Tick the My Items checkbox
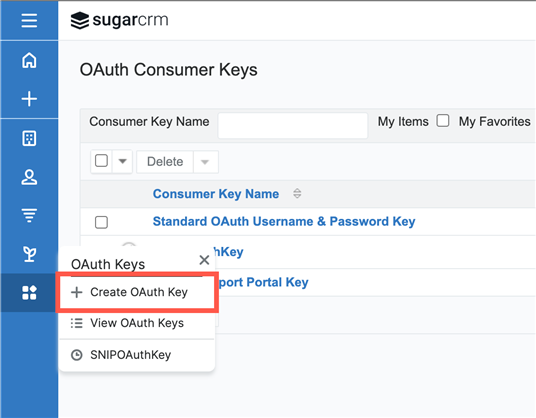This screenshot has width=536, height=418. pyautogui.click(x=443, y=121)
